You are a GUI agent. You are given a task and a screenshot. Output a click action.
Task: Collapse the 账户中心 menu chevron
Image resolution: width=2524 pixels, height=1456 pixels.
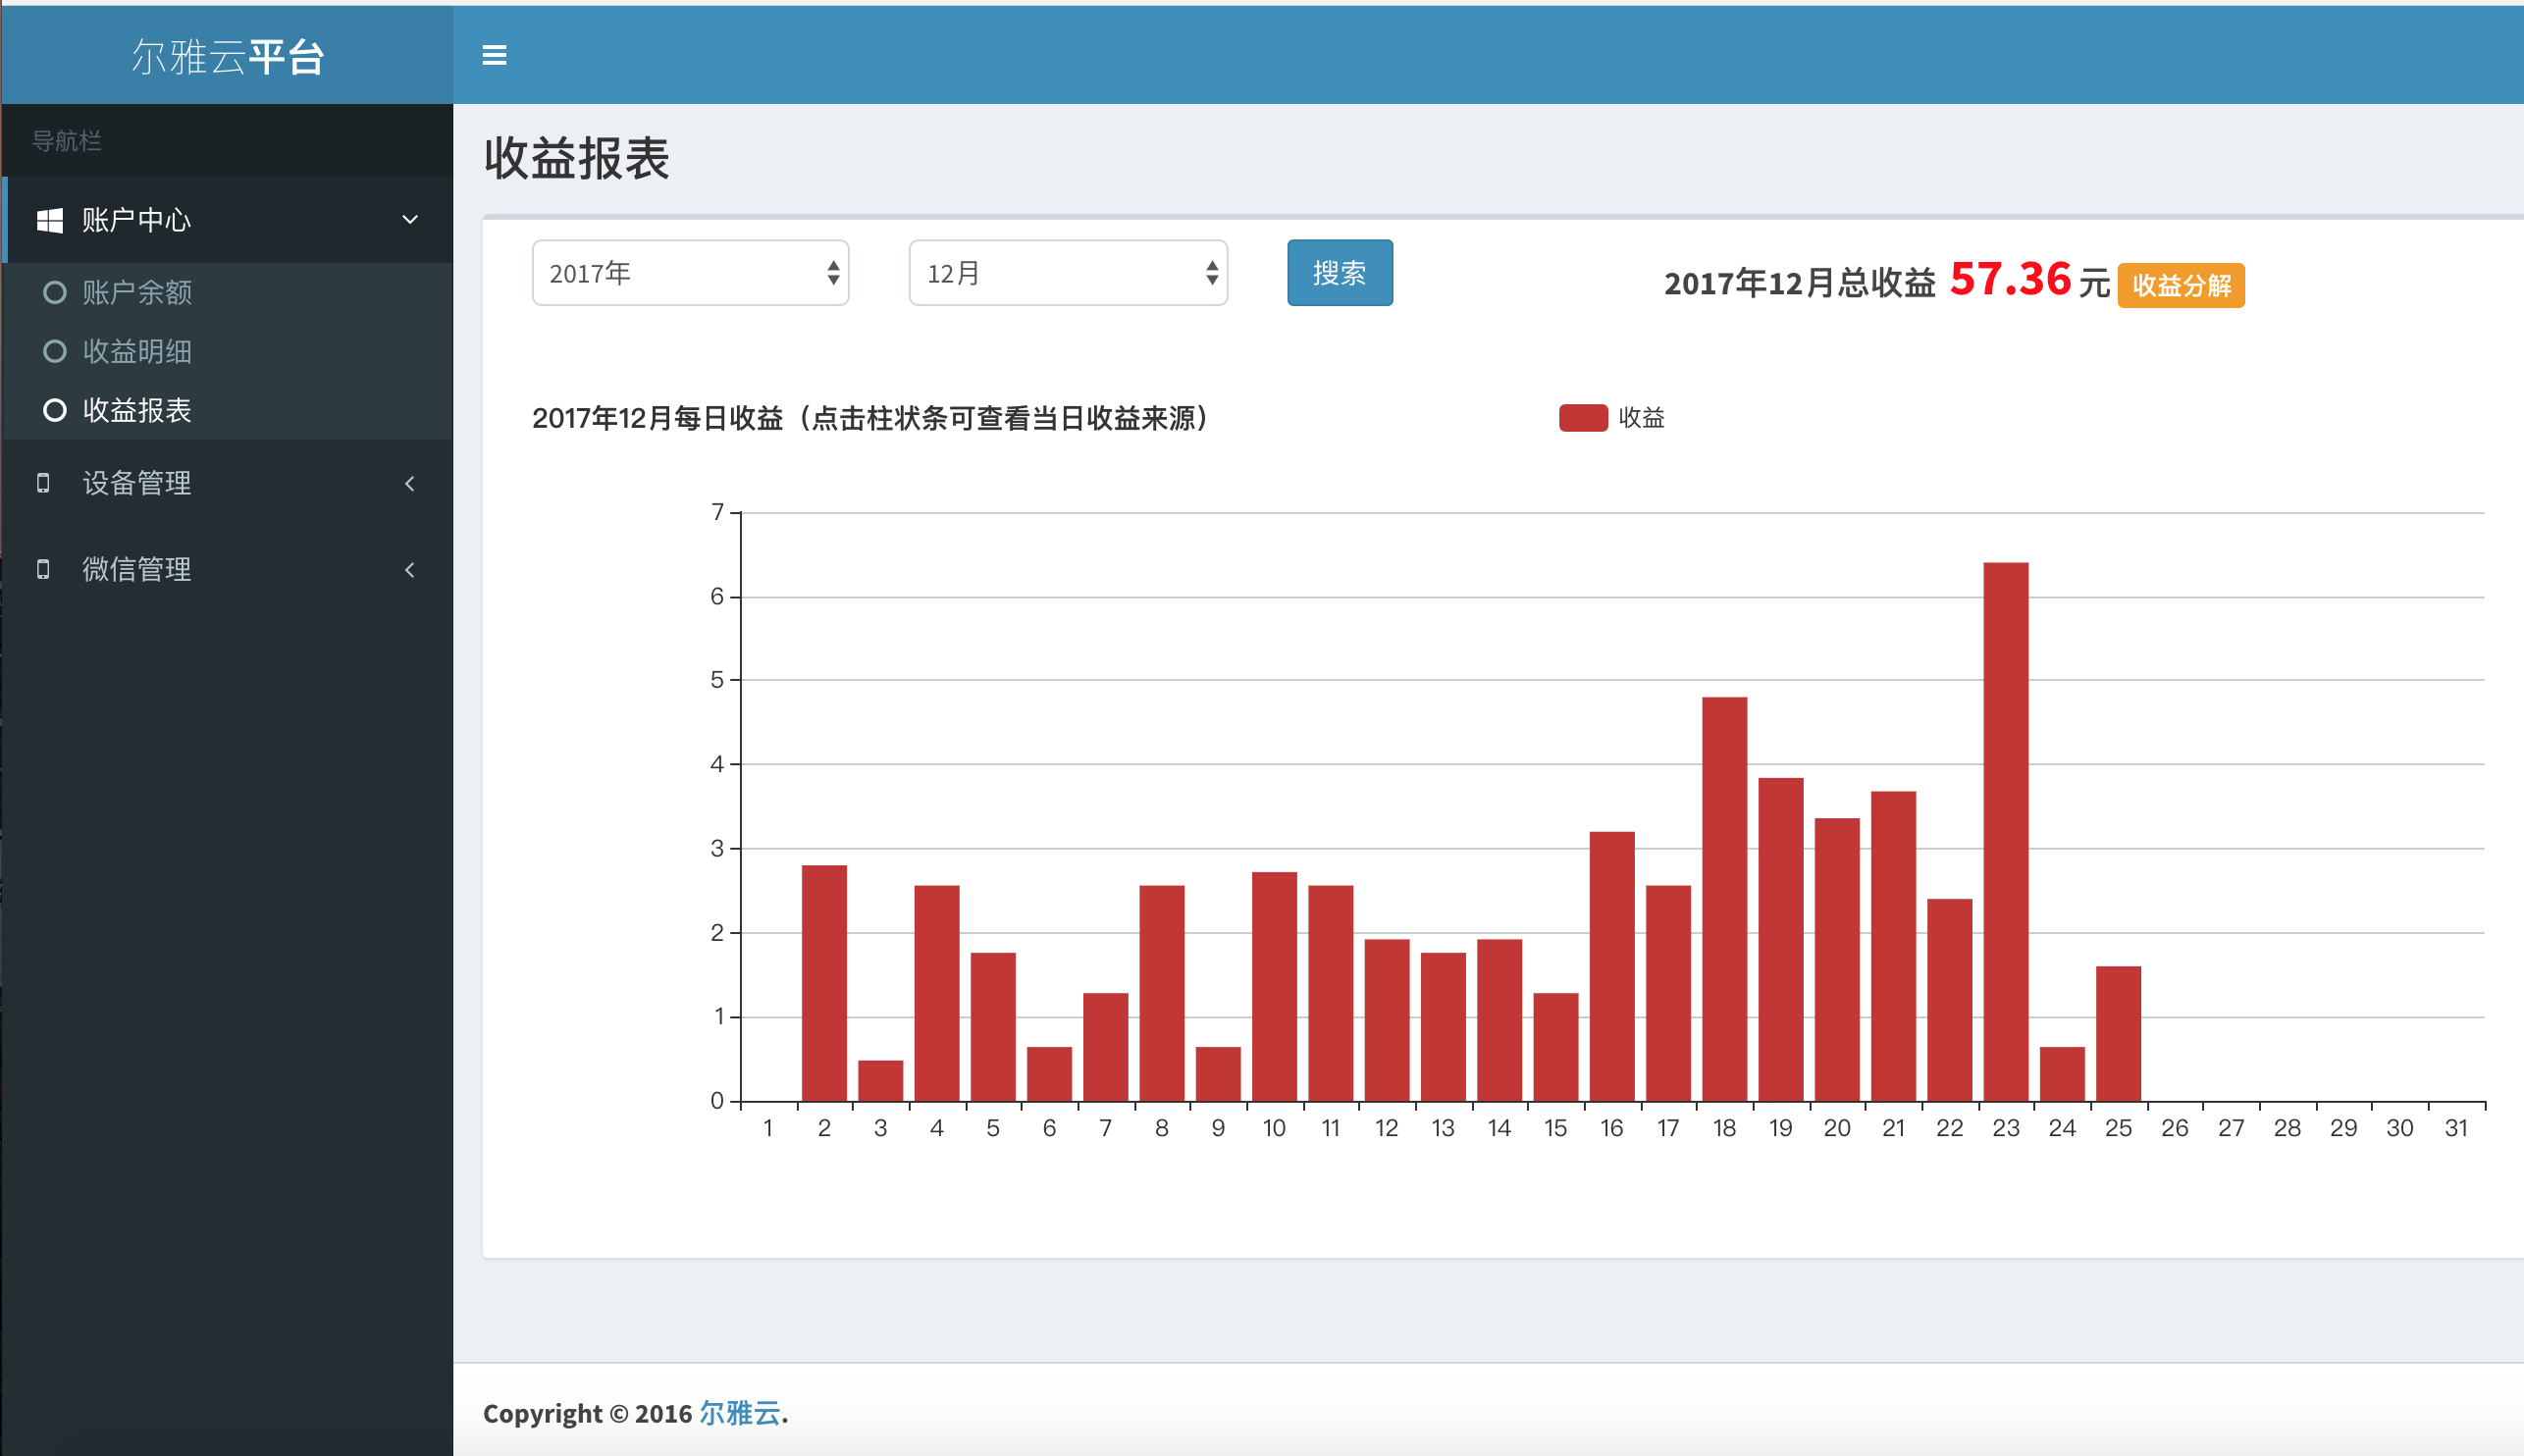409,220
